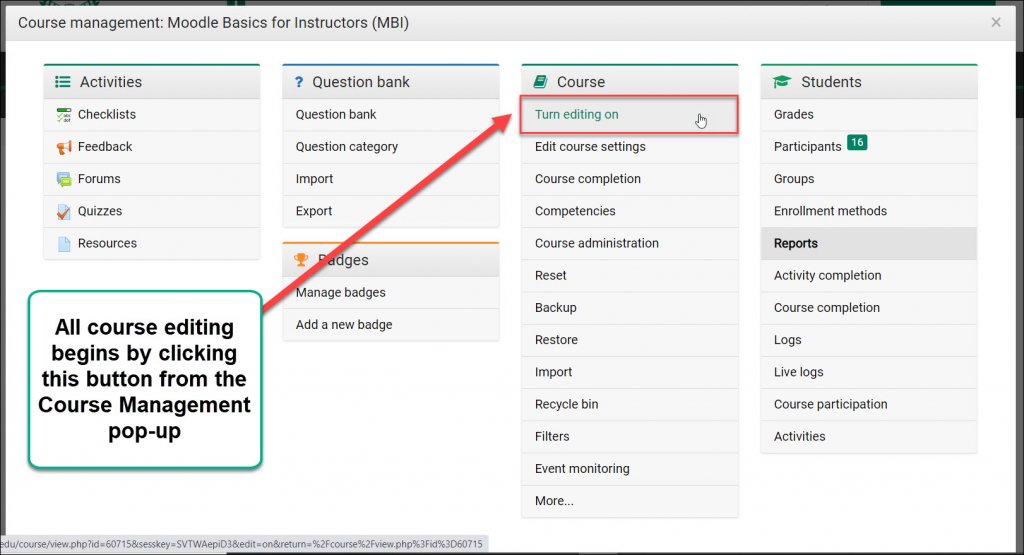Select Export under Question bank
1024x555 pixels.
tap(313, 211)
